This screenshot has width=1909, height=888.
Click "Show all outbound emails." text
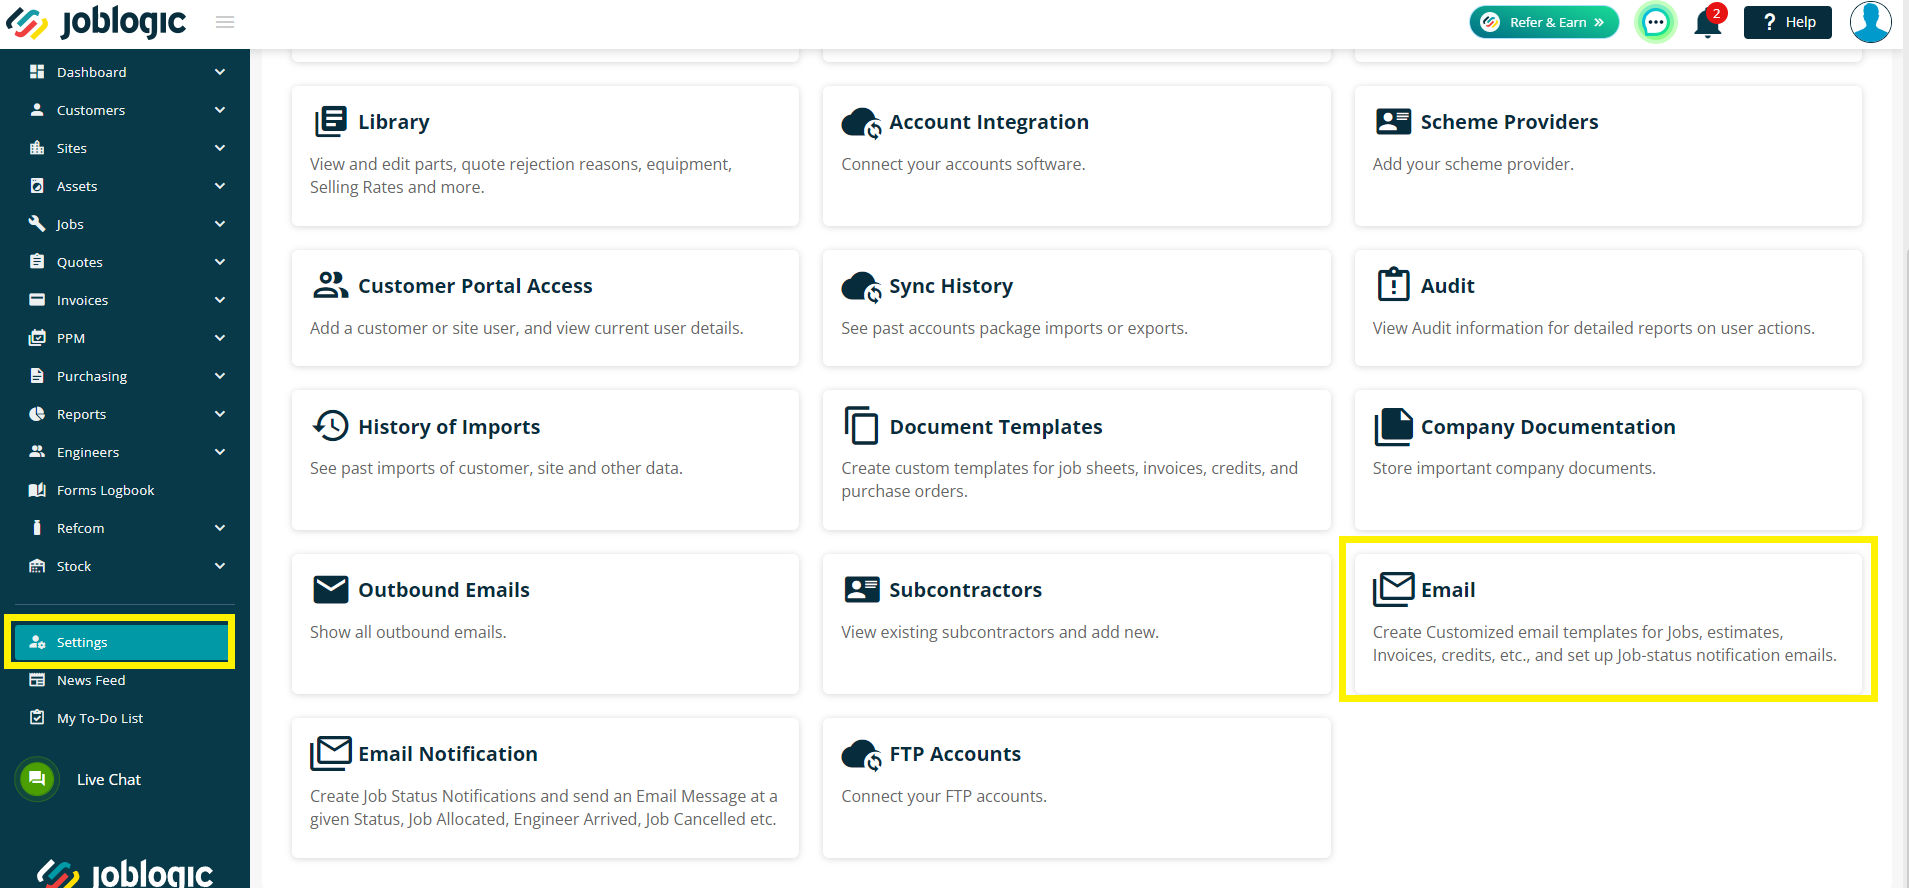[408, 632]
